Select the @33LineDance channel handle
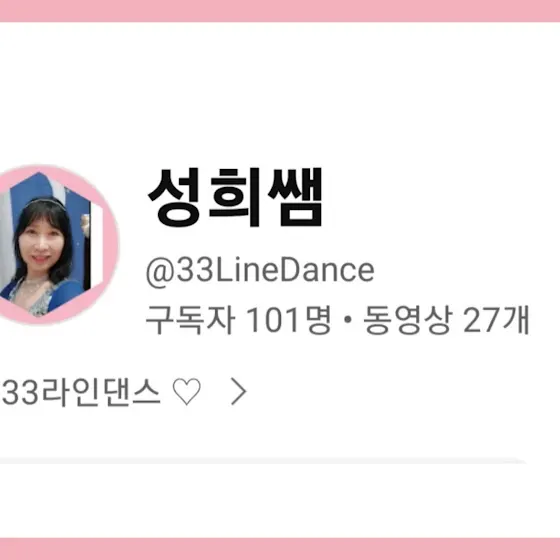Viewport: 560px width, 560px height. tap(260, 271)
